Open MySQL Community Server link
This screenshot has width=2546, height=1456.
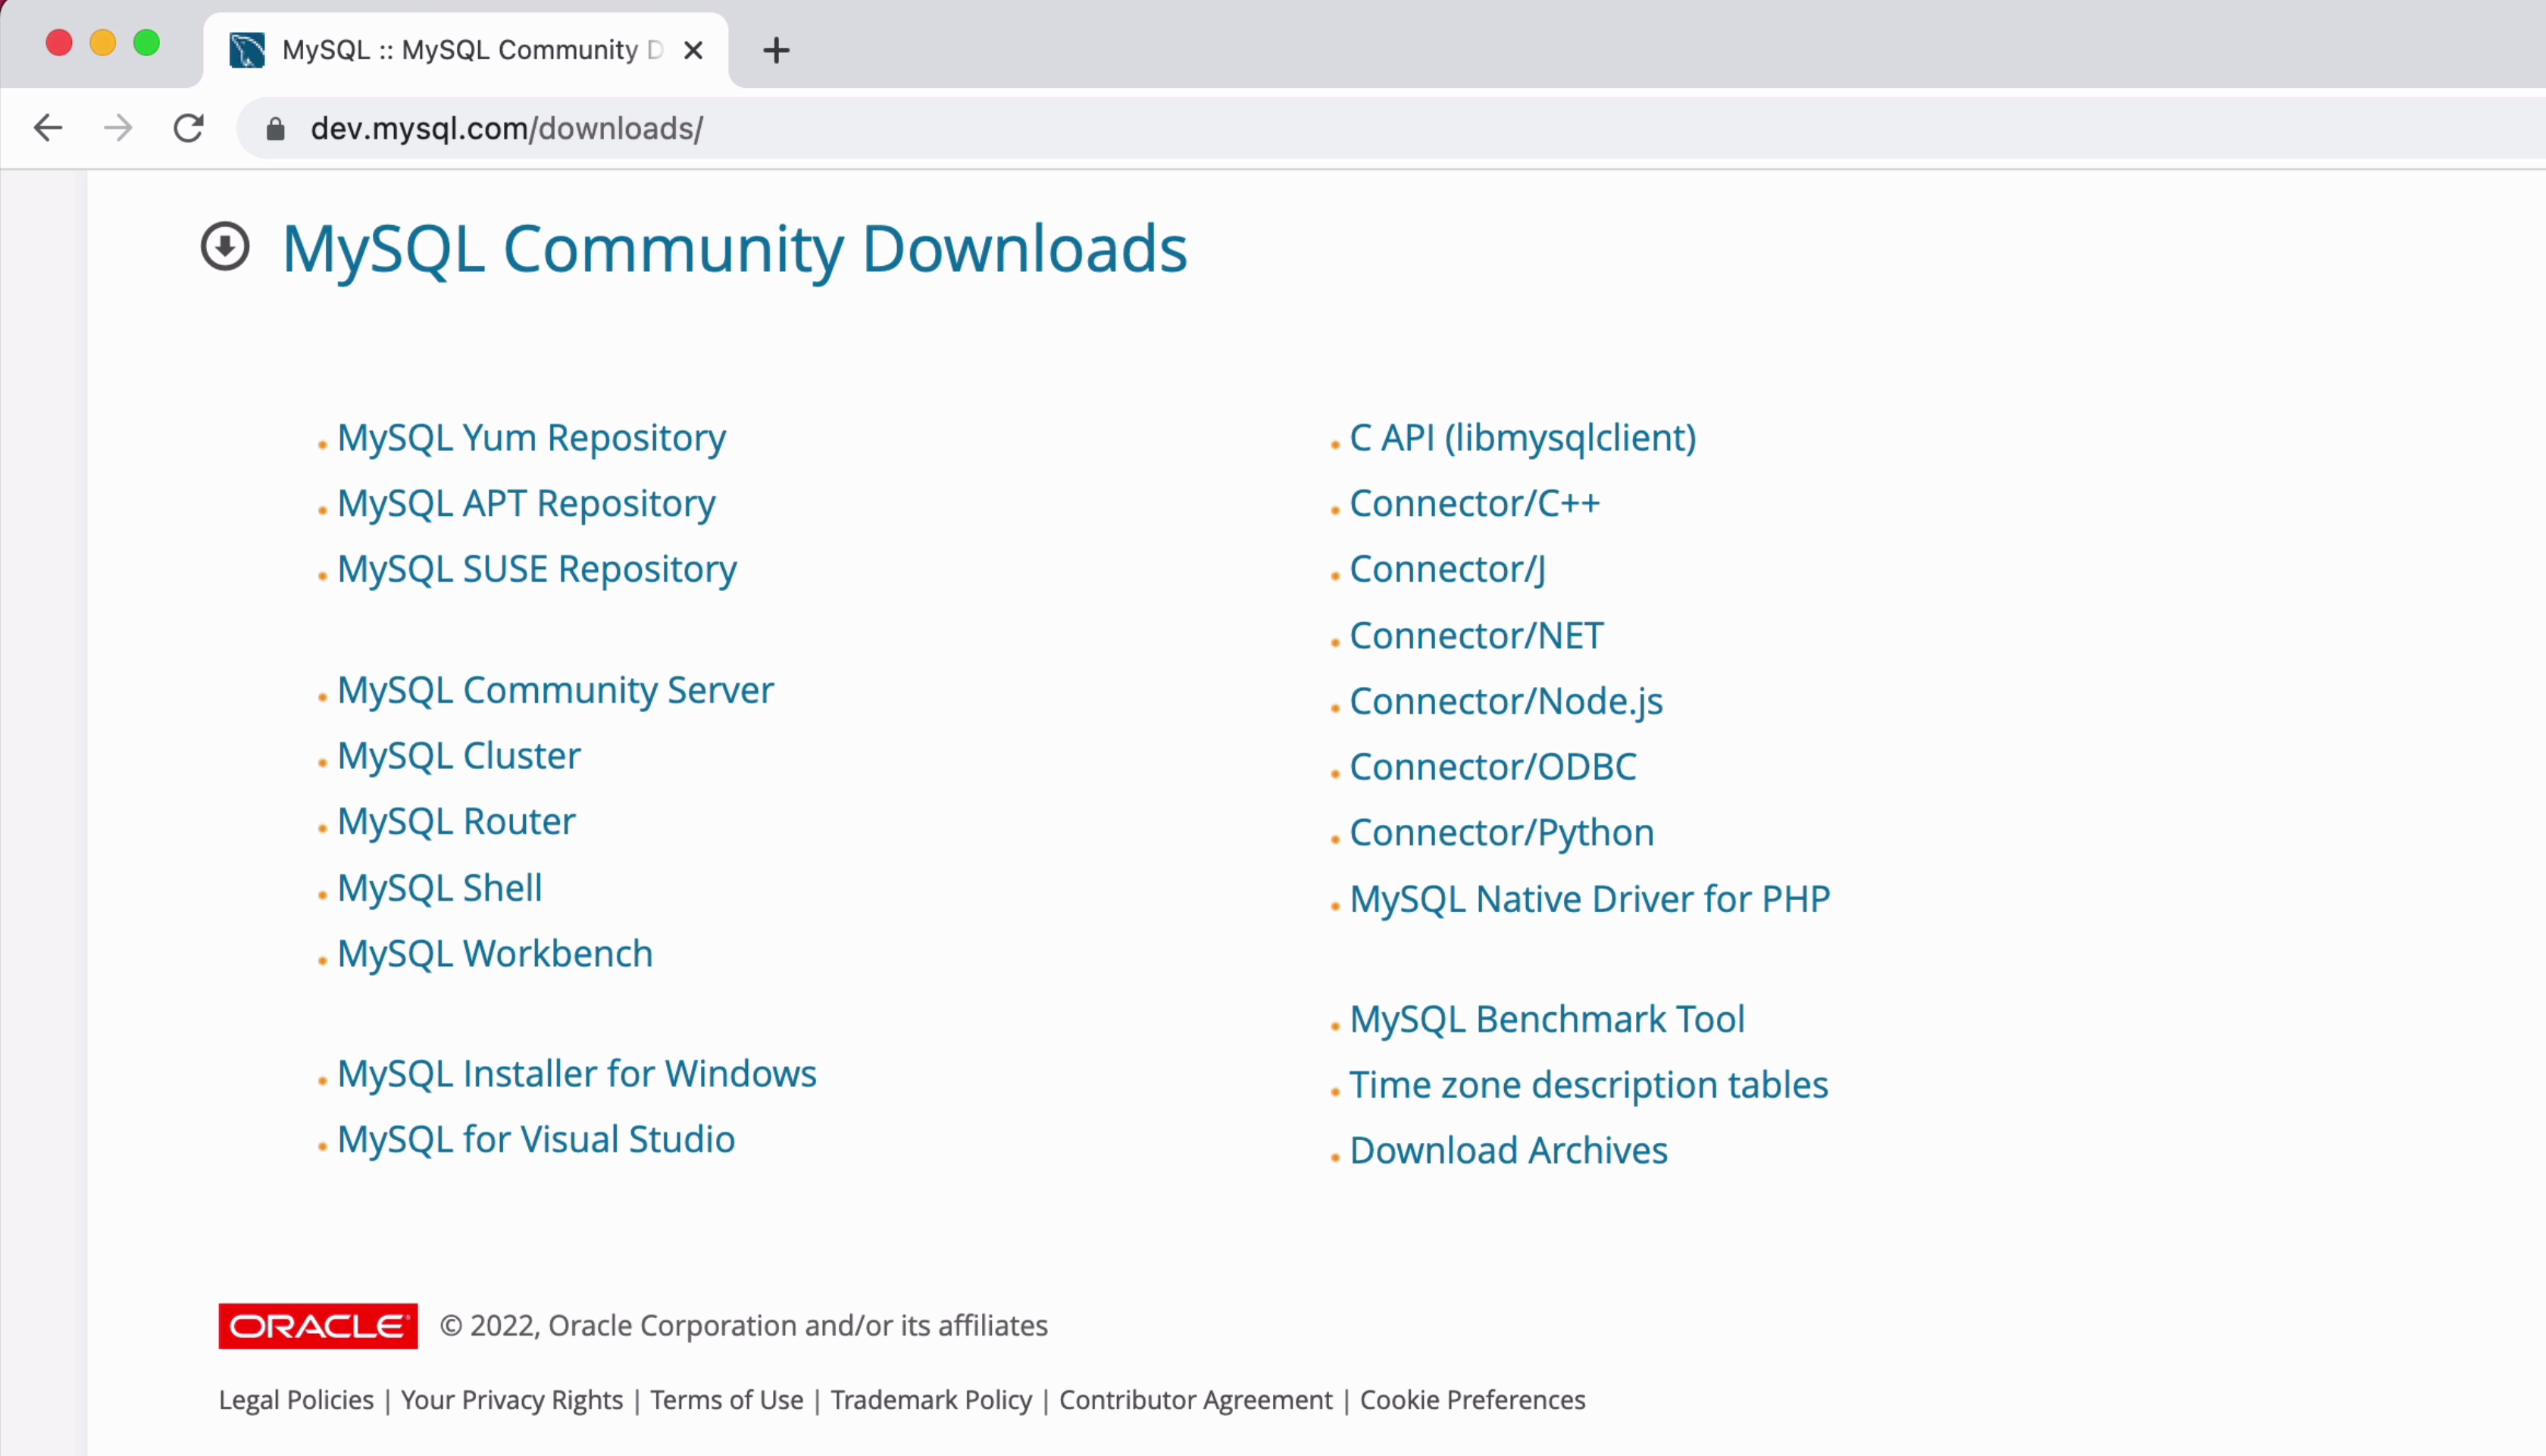(555, 690)
